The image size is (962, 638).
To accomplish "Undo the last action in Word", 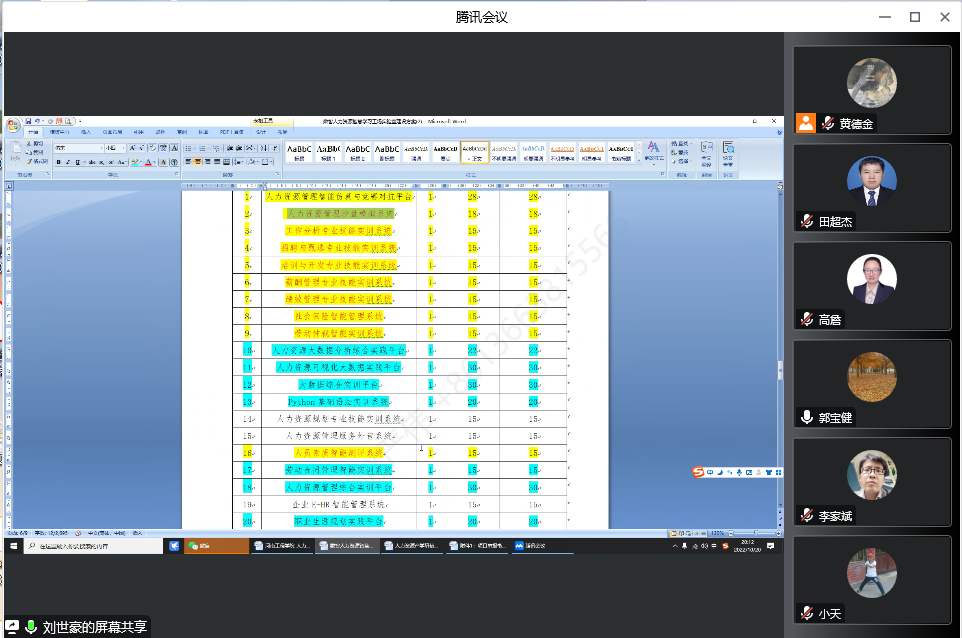I will (37, 121).
